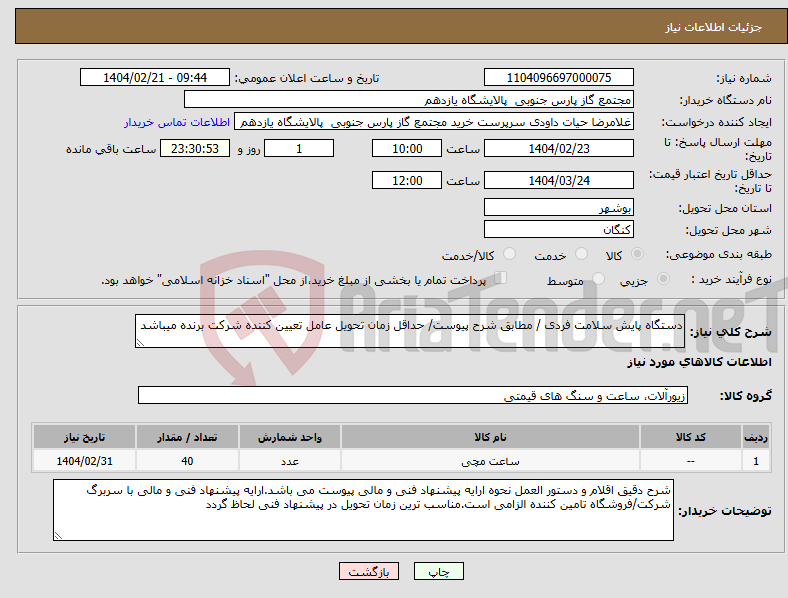The height and width of the screenshot is (598, 788).
Task: Select the کالا radio button
Action: click(x=637, y=254)
